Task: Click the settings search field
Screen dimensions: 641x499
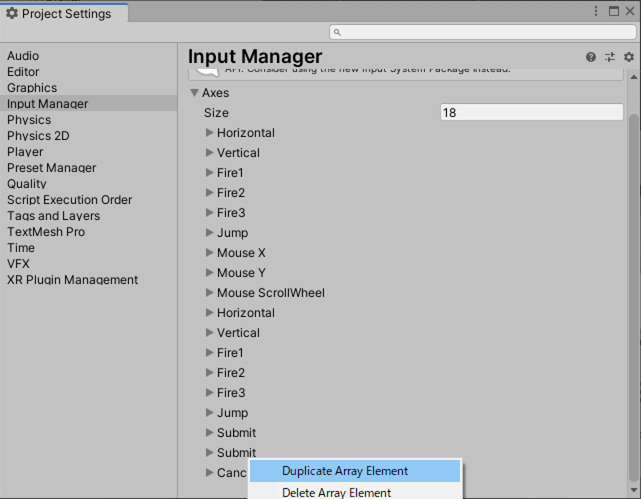Action: coord(483,32)
